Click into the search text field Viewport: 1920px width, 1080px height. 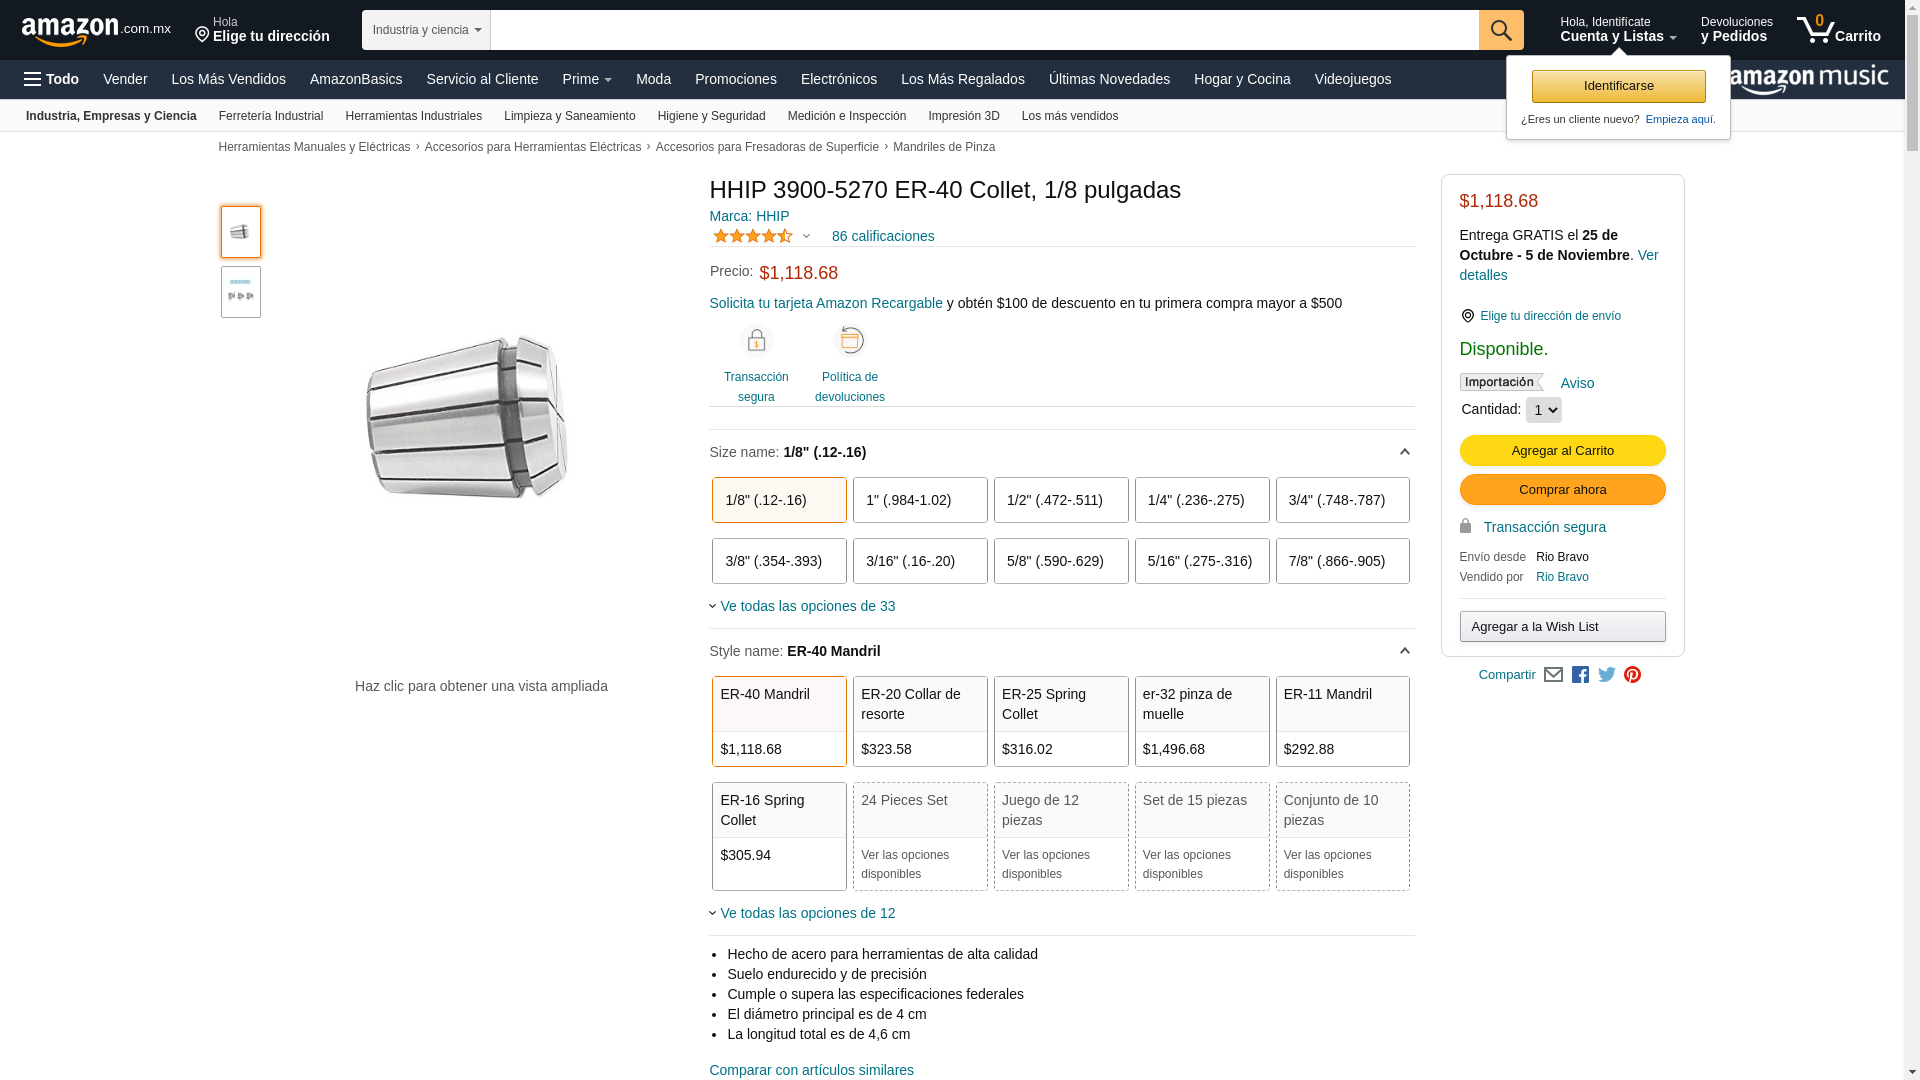984,30
